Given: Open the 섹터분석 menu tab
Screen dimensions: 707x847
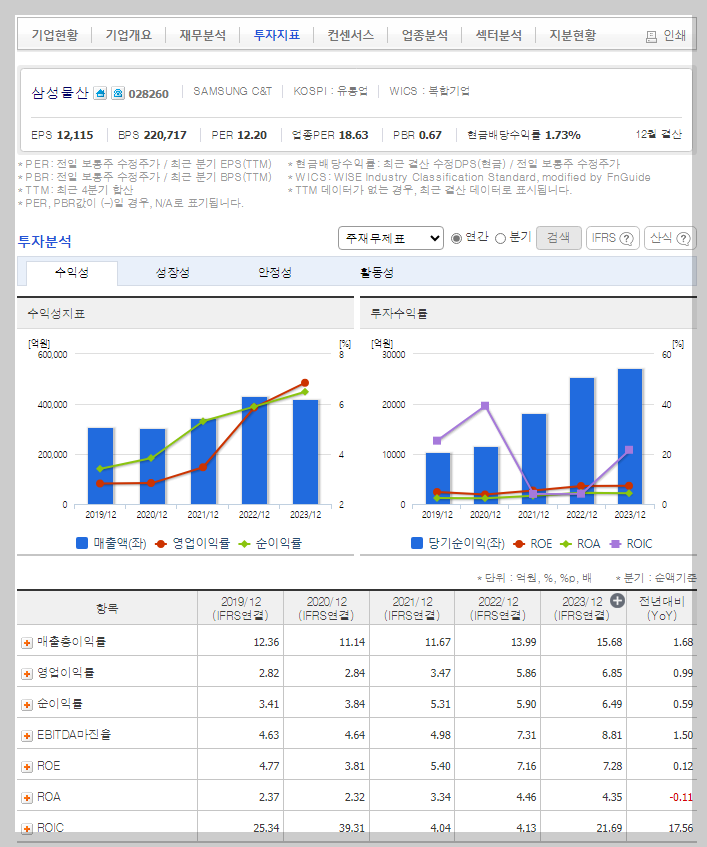Looking at the screenshot, I should tap(499, 36).
